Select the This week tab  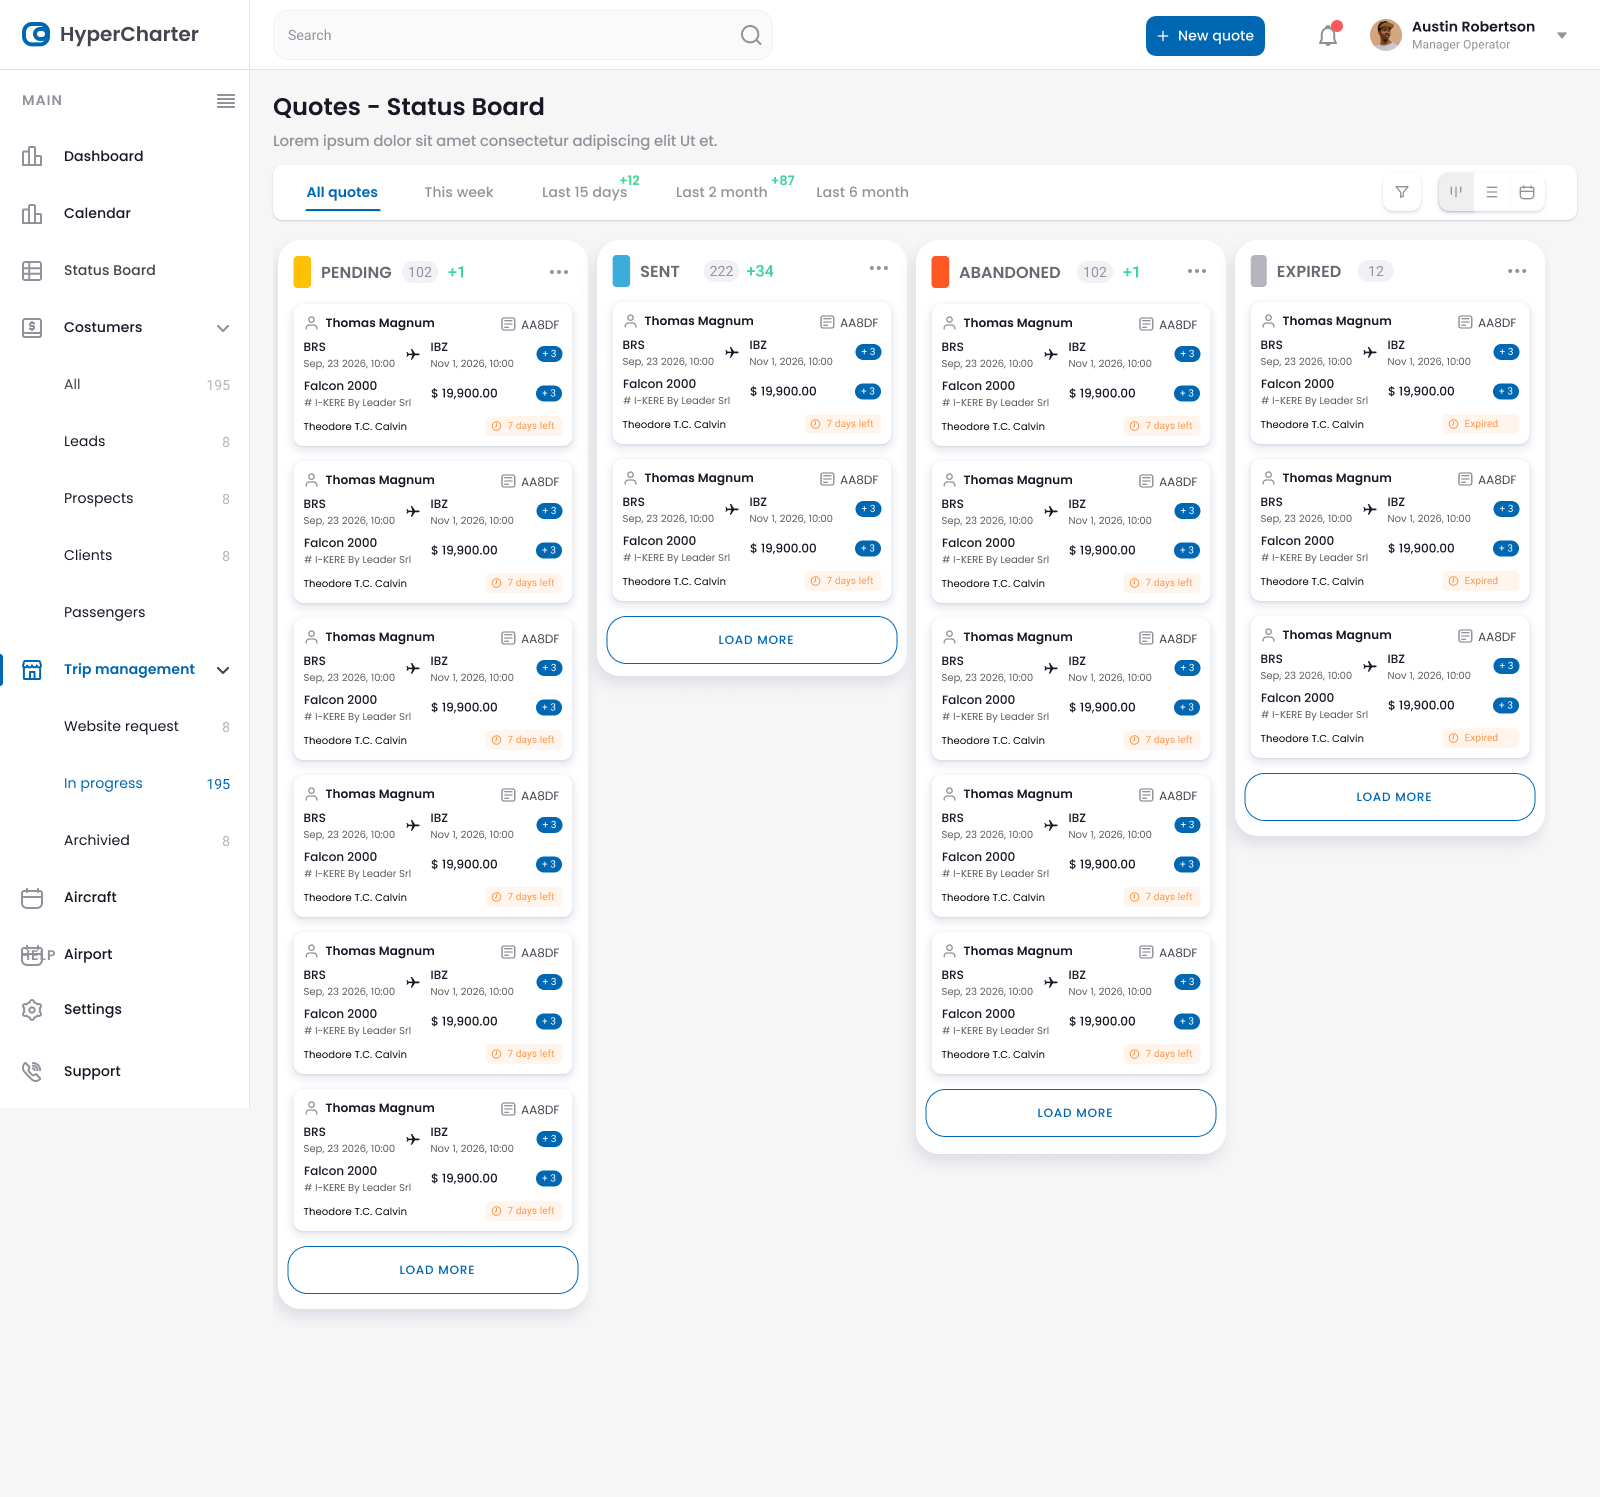pyautogui.click(x=459, y=192)
